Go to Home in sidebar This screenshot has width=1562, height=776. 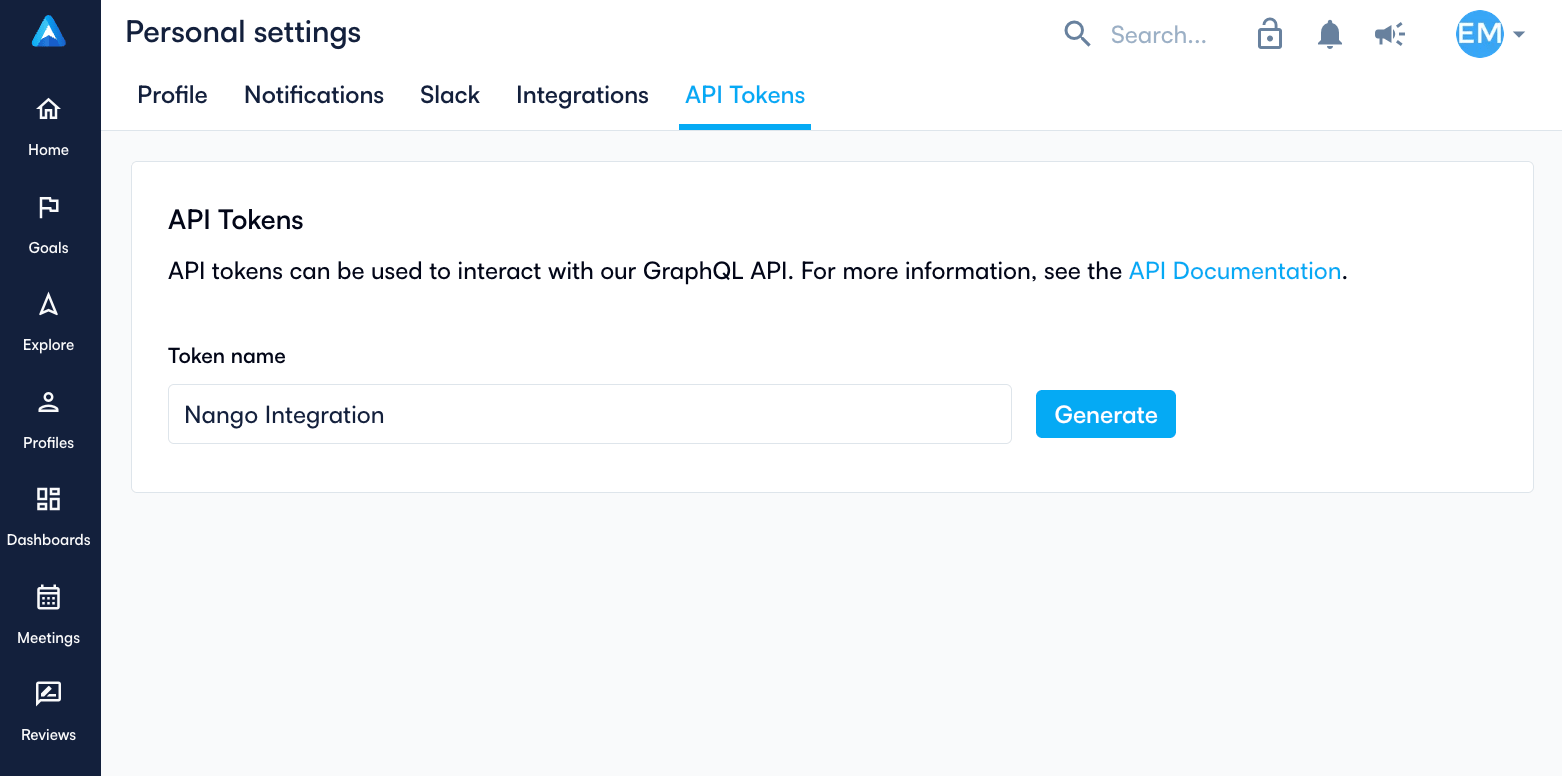48,109
